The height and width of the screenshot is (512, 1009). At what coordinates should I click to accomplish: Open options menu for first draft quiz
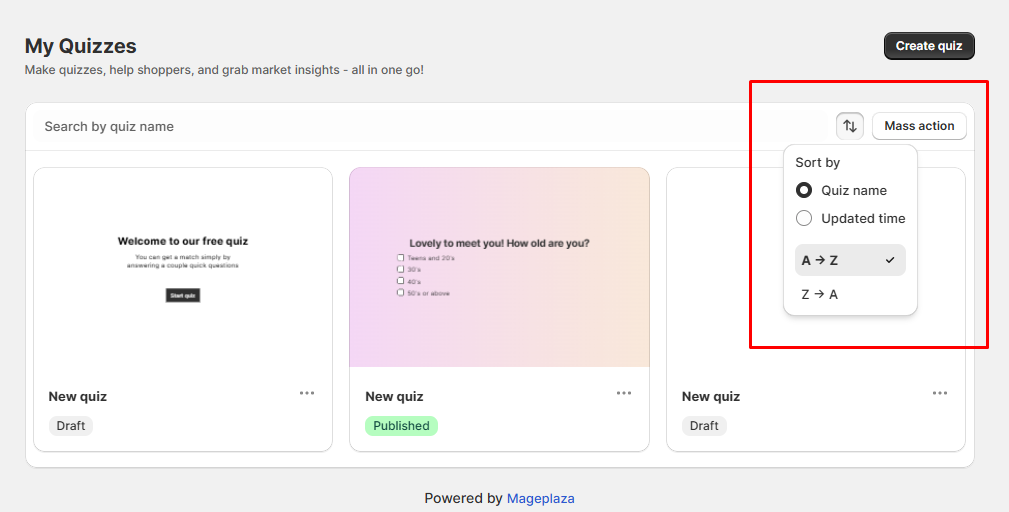tap(307, 393)
